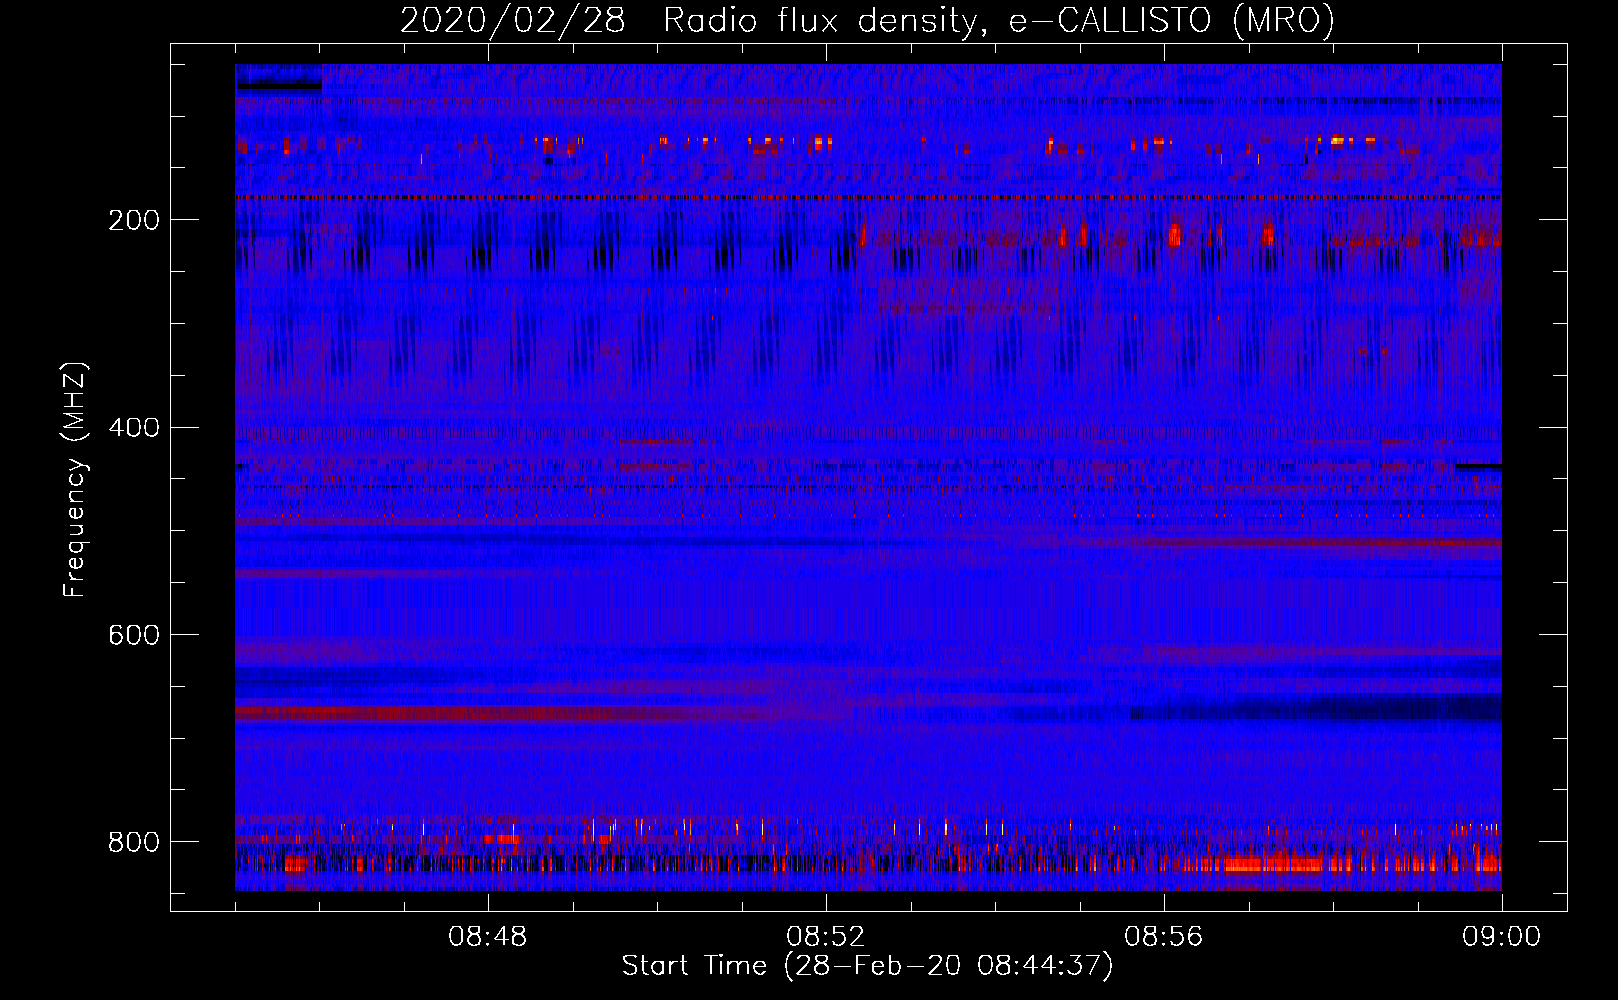Click the 08:48 time tick label
The height and width of the screenshot is (1000, 1618).
[487, 937]
